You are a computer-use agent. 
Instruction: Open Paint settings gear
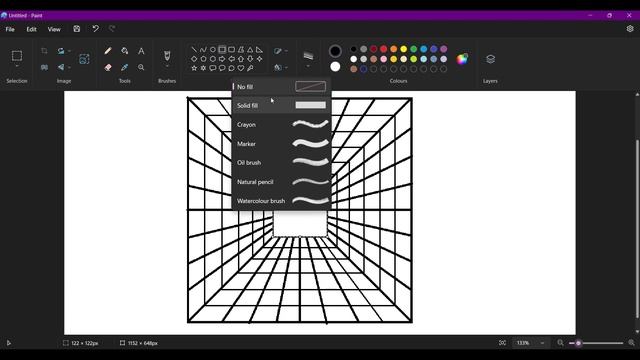coord(630,29)
